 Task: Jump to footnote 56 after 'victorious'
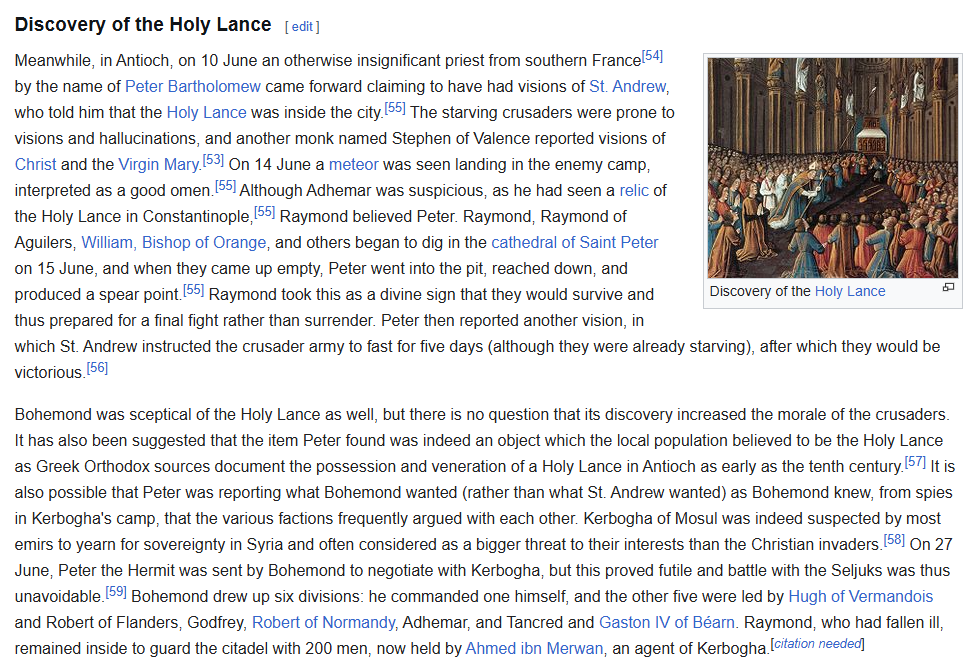pyautogui.click(x=97, y=368)
